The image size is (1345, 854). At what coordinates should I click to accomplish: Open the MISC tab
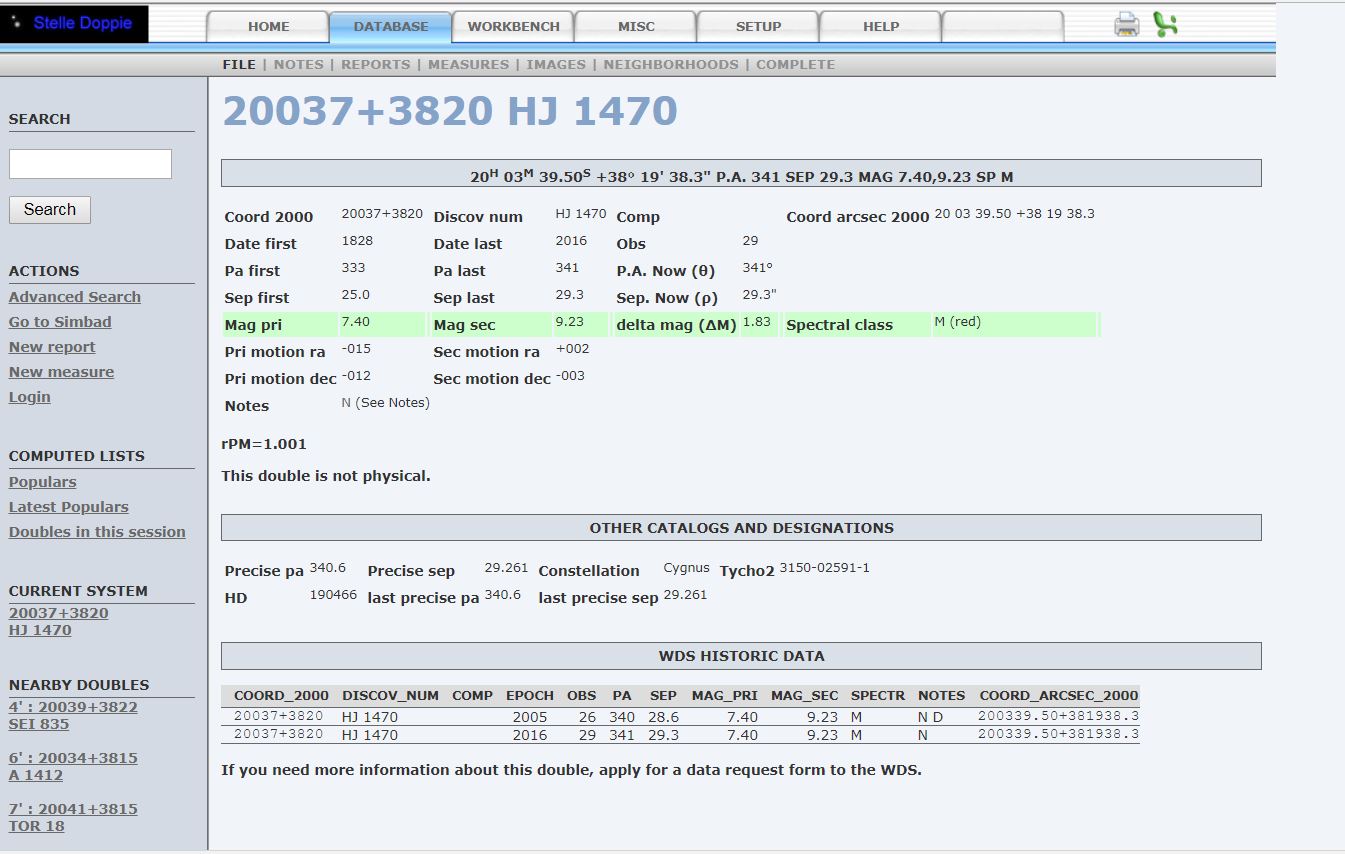coord(636,27)
